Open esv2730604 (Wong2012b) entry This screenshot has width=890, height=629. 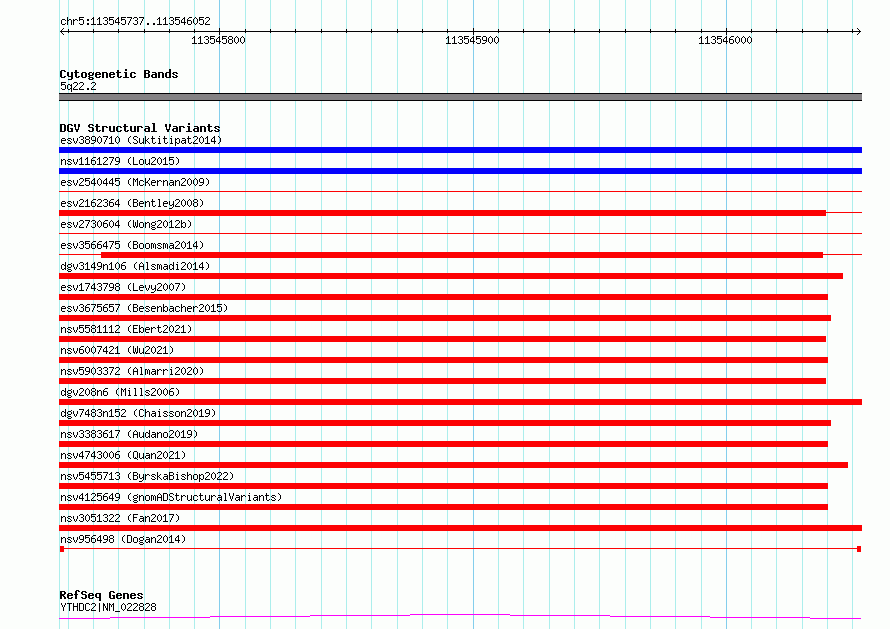tap(126, 224)
